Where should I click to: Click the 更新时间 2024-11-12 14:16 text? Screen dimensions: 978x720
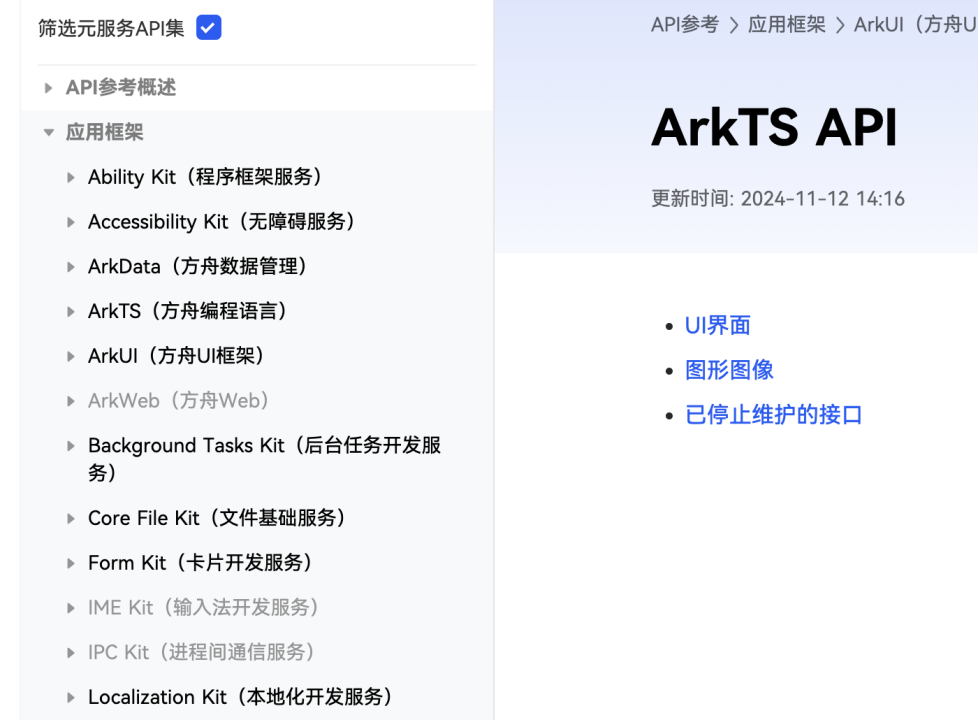778,199
